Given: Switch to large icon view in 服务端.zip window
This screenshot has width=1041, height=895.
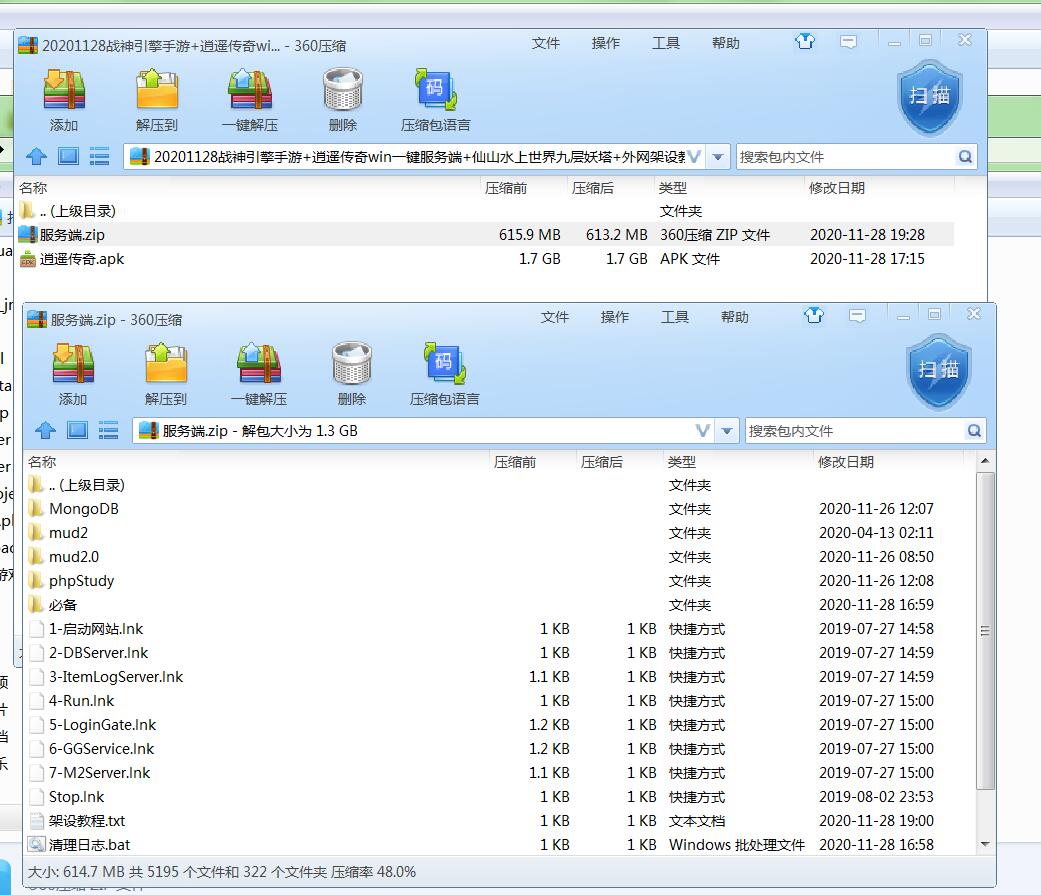Looking at the screenshot, I should [x=77, y=431].
